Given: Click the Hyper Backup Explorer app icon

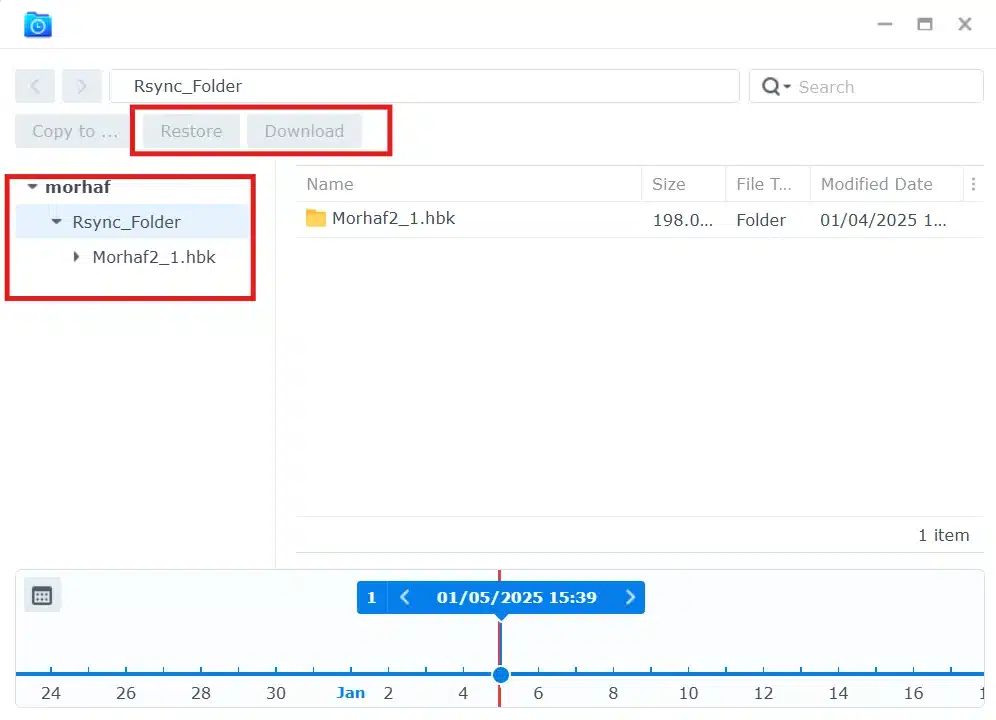Looking at the screenshot, I should [x=38, y=25].
